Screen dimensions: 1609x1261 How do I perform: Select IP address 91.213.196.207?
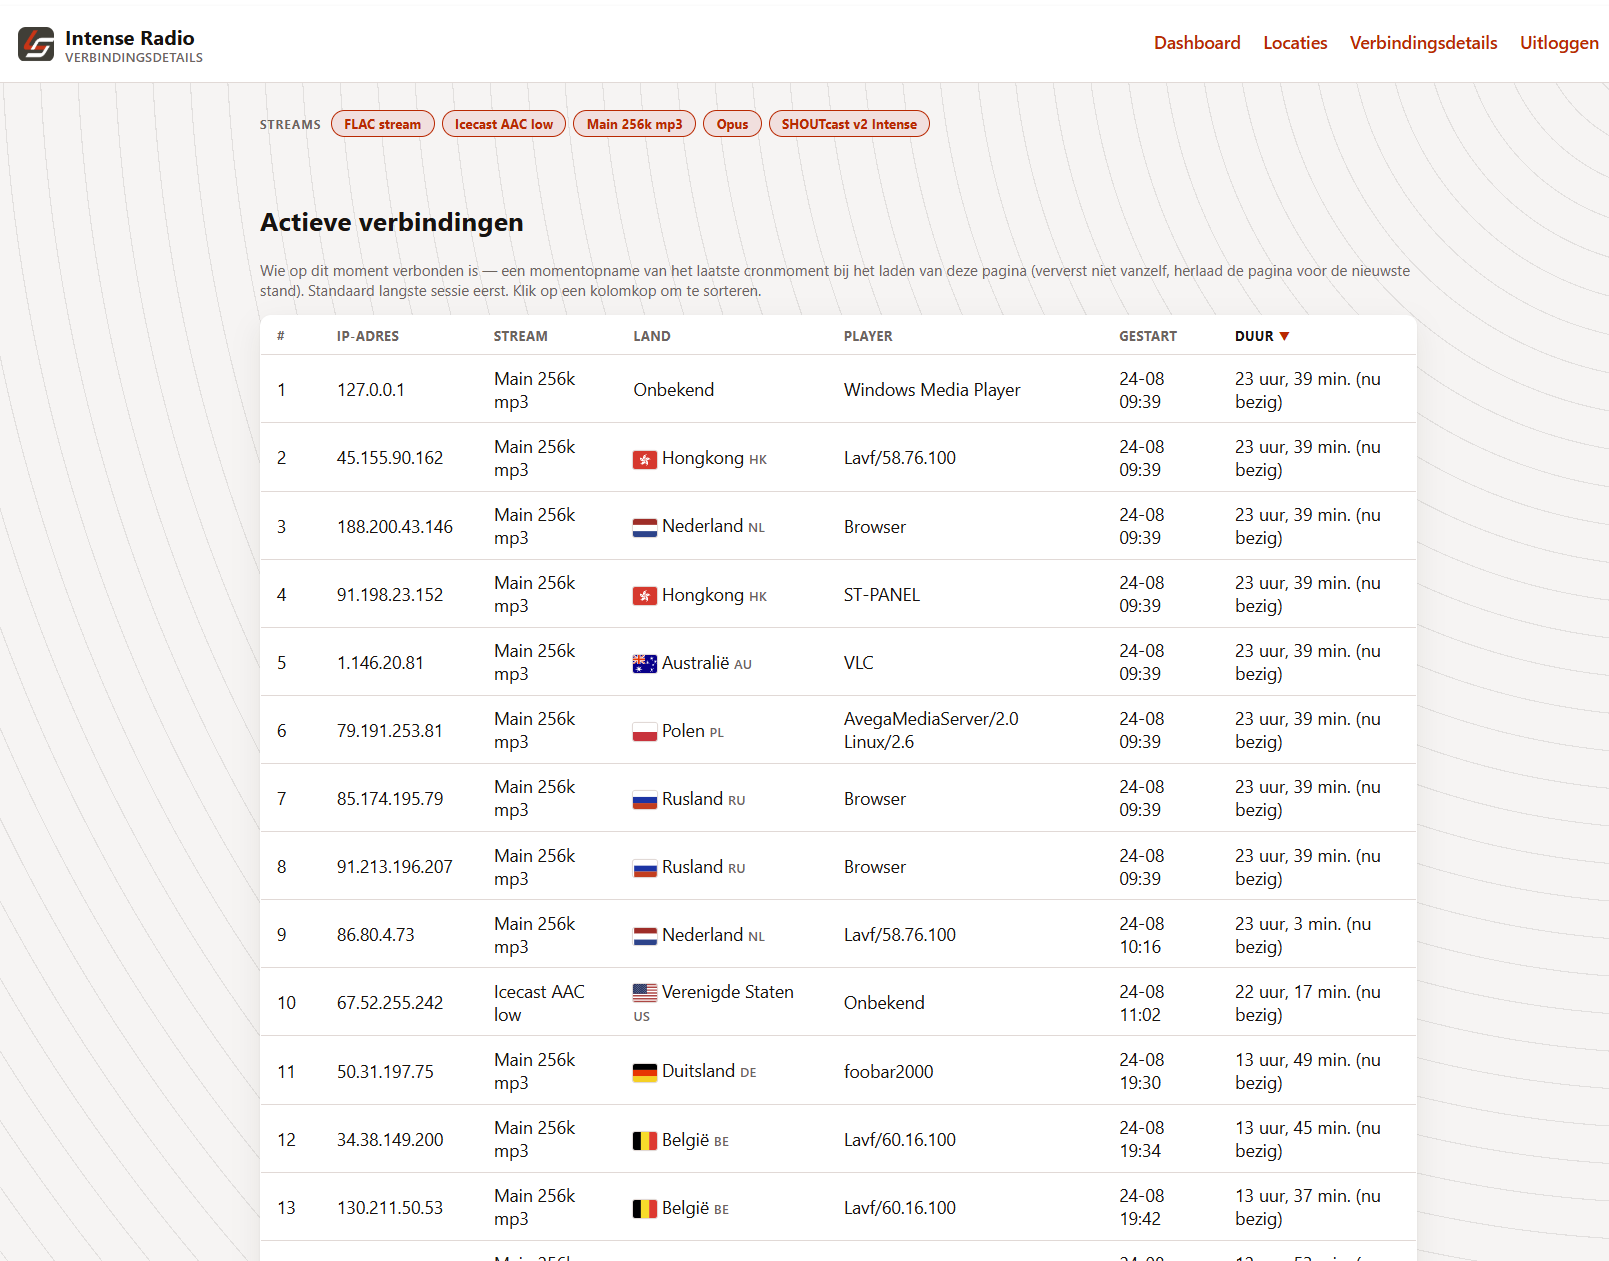[x=395, y=867]
